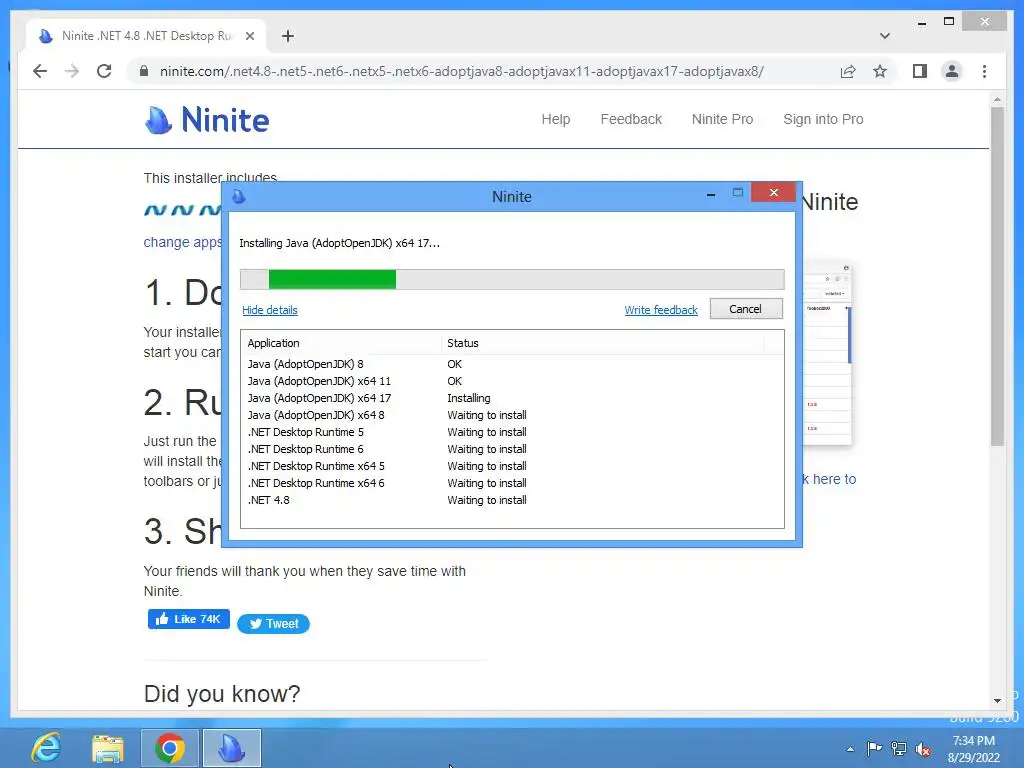The width and height of the screenshot is (1024, 768).
Task: Select the Java (AdoptOpenJDK) 8 row
Action: tap(512, 364)
